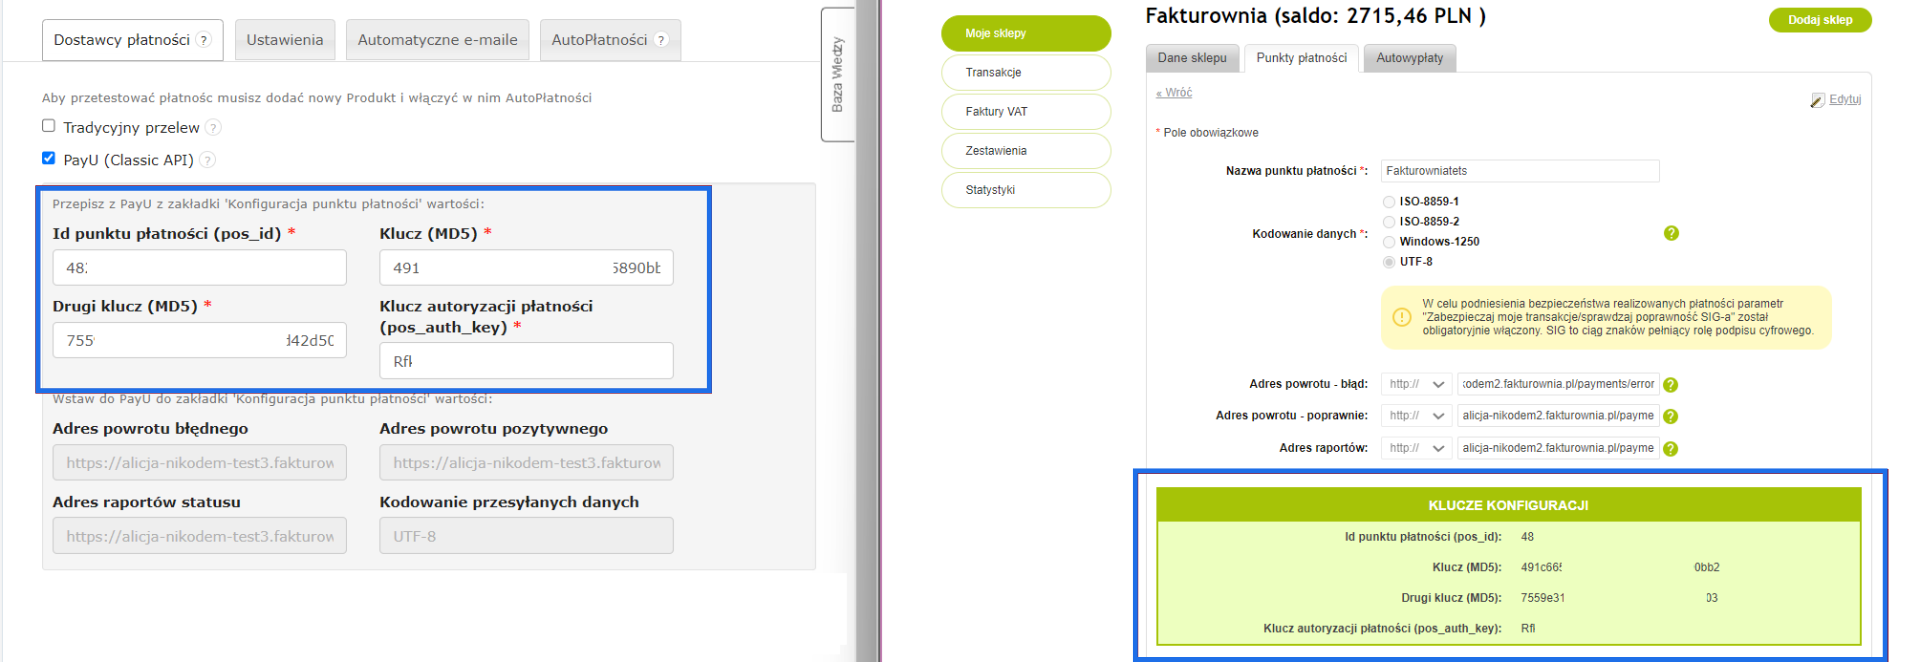The height and width of the screenshot is (670, 1920).
Task: Click help icon beside Tradycyjny przelew
Action: pyautogui.click(x=213, y=128)
